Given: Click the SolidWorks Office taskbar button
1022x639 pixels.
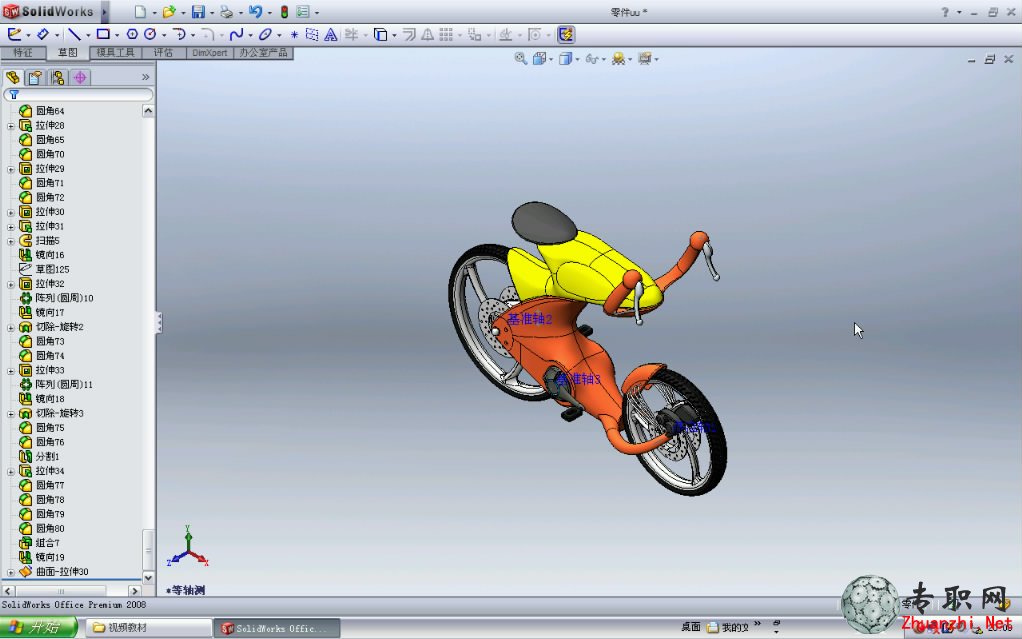Looking at the screenshot, I should pos(276,628).
